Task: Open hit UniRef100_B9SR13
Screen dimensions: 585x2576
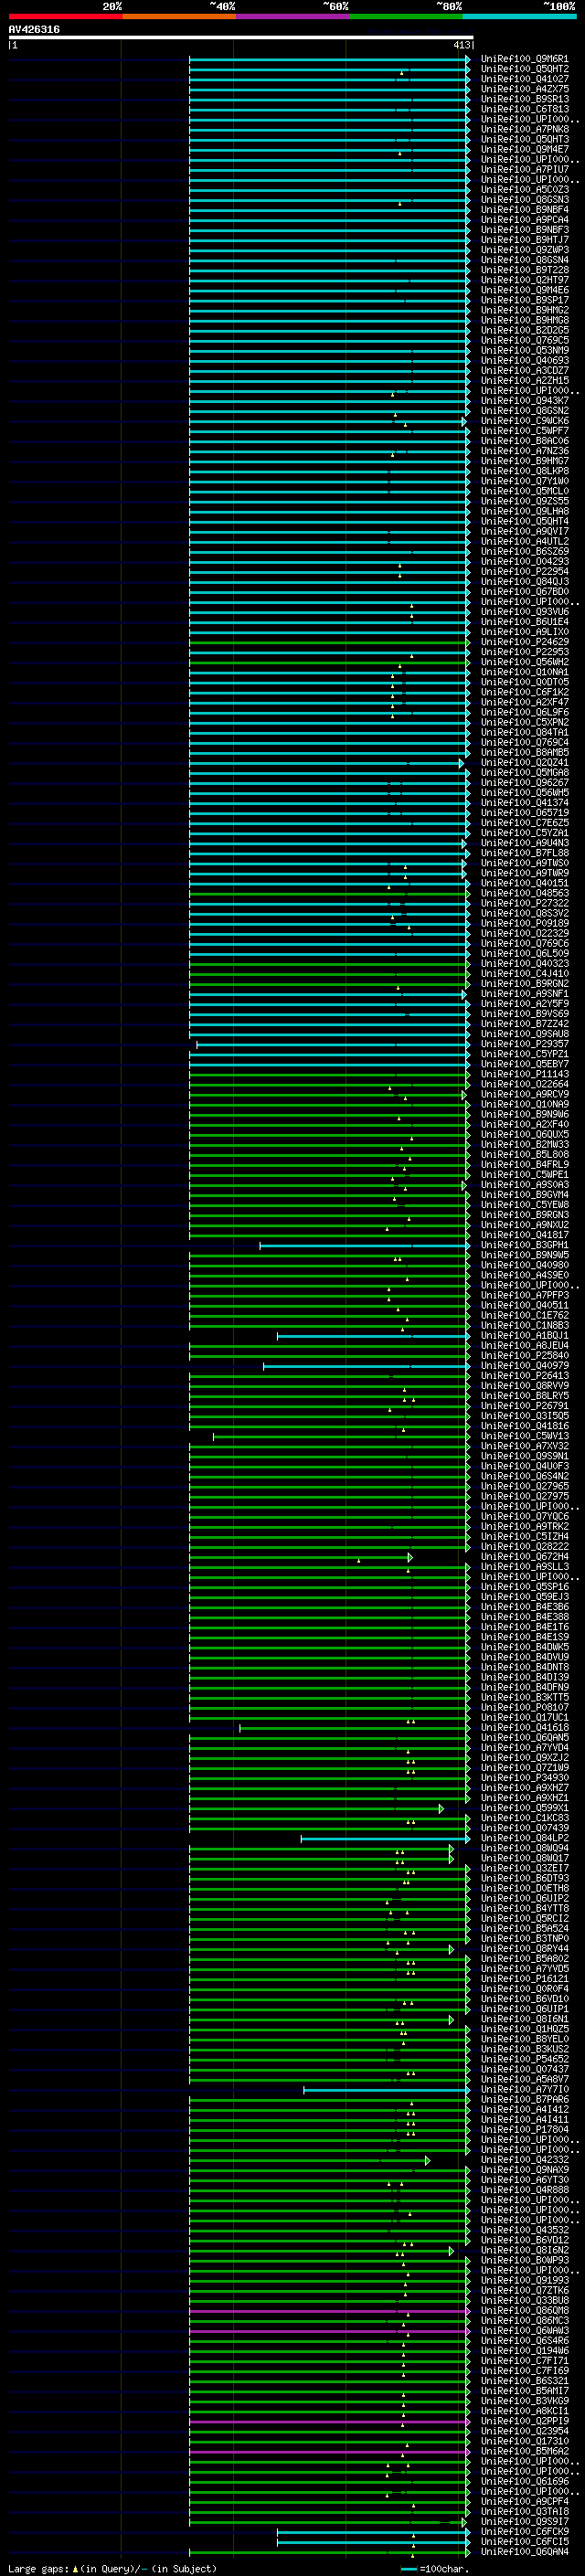Action: point(524,99)
